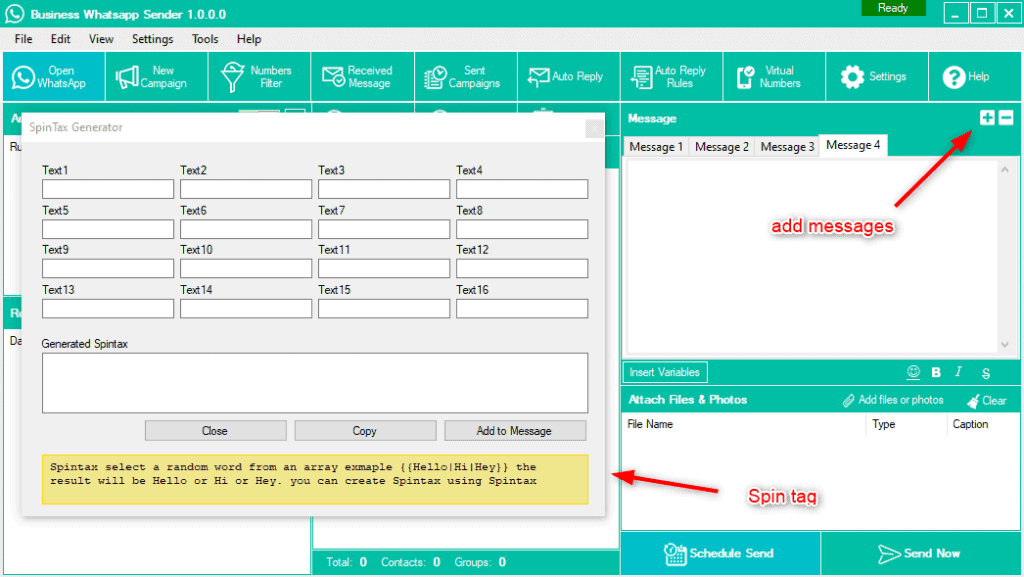
Task: Apply strikethrough formatting to message text
Action: coord(986,373)
